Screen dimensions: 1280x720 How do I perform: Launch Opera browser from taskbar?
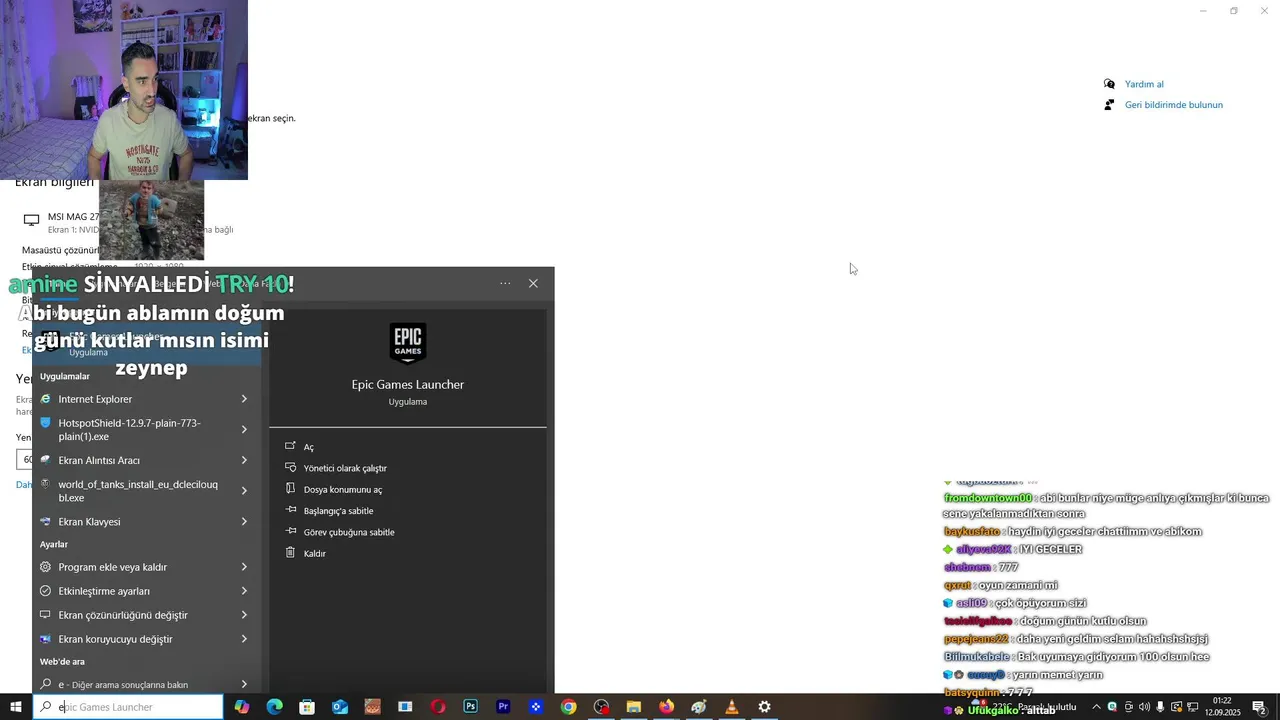pos(438,707)
